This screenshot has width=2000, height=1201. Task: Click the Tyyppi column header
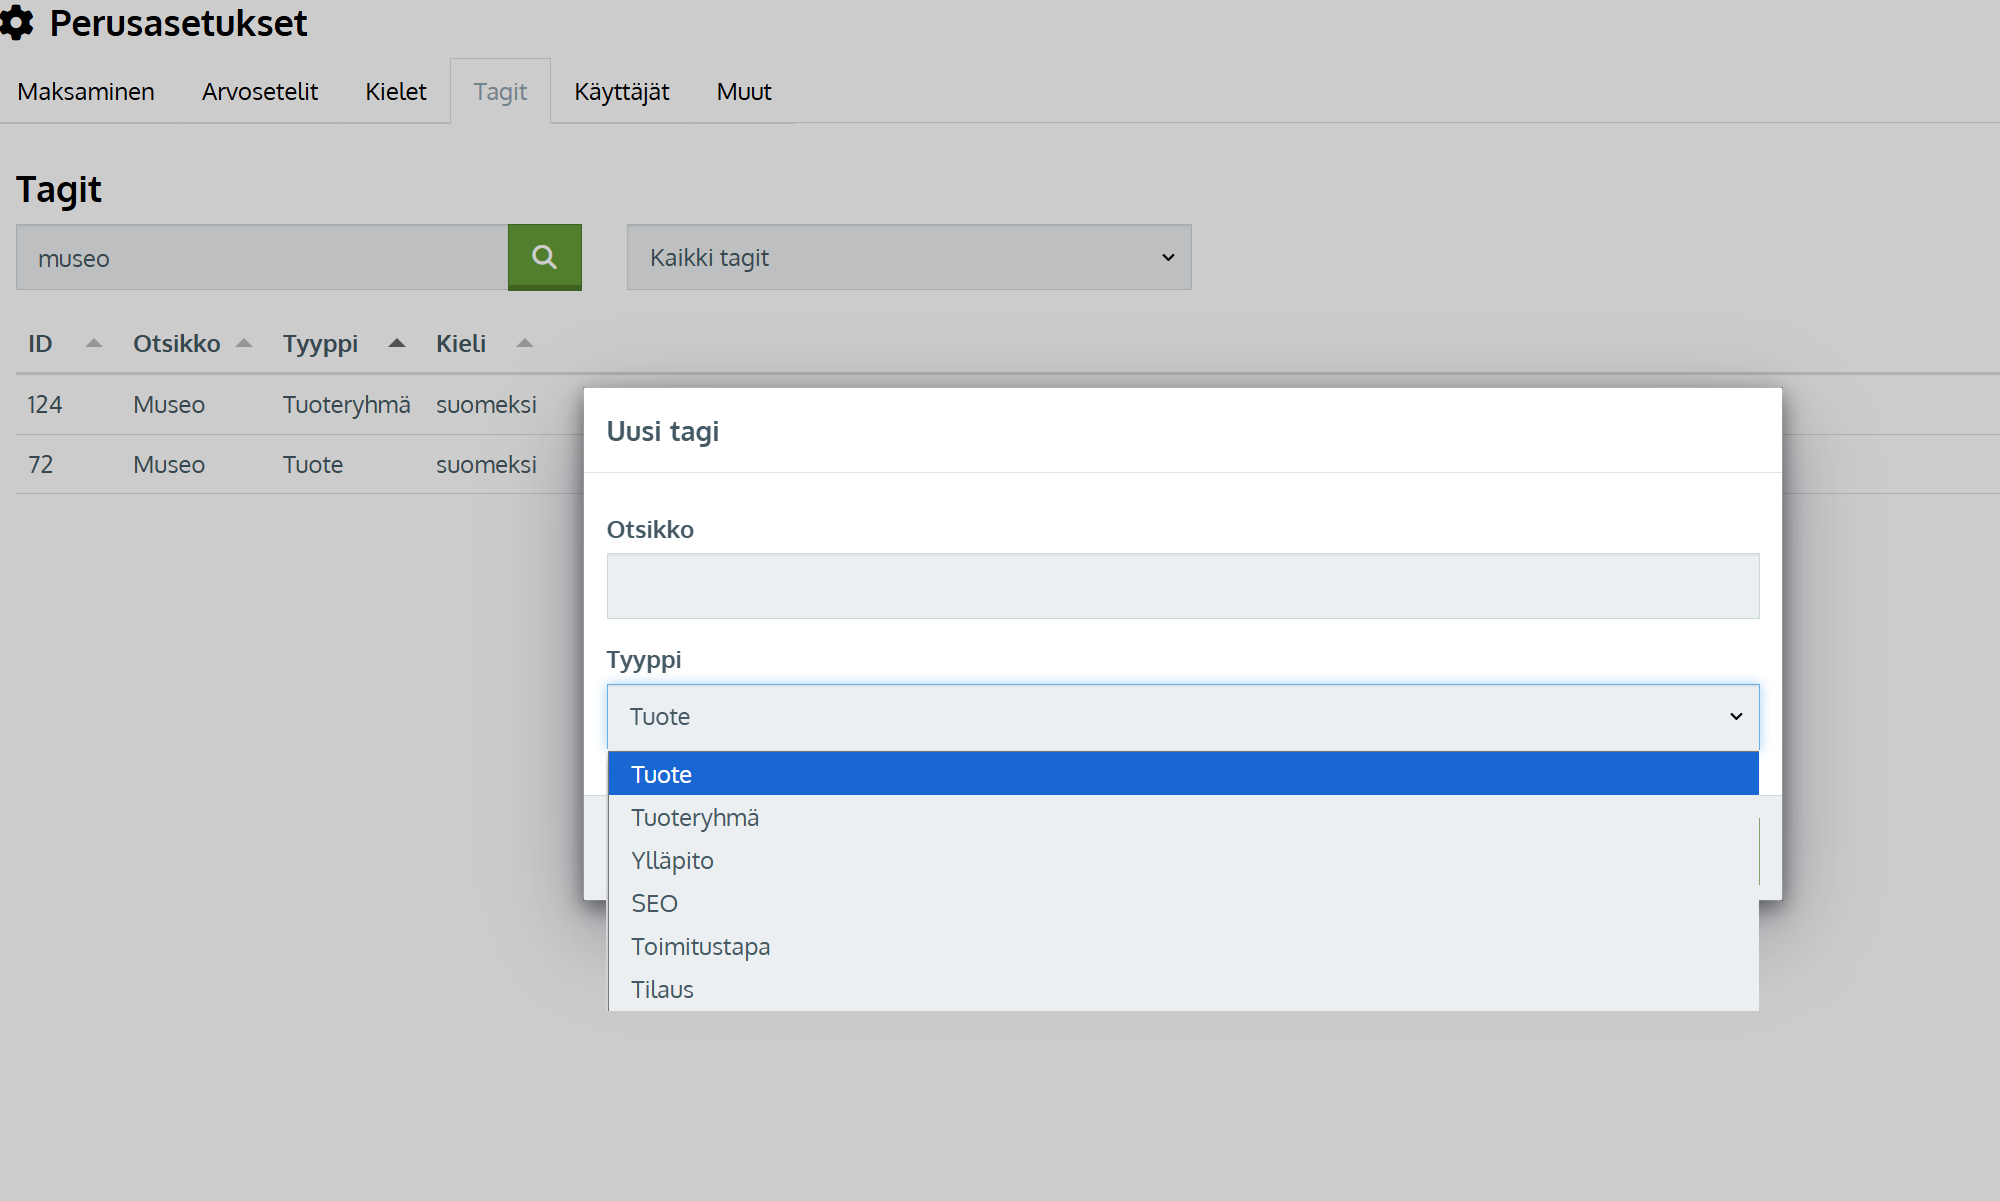[x=320, y=343]
